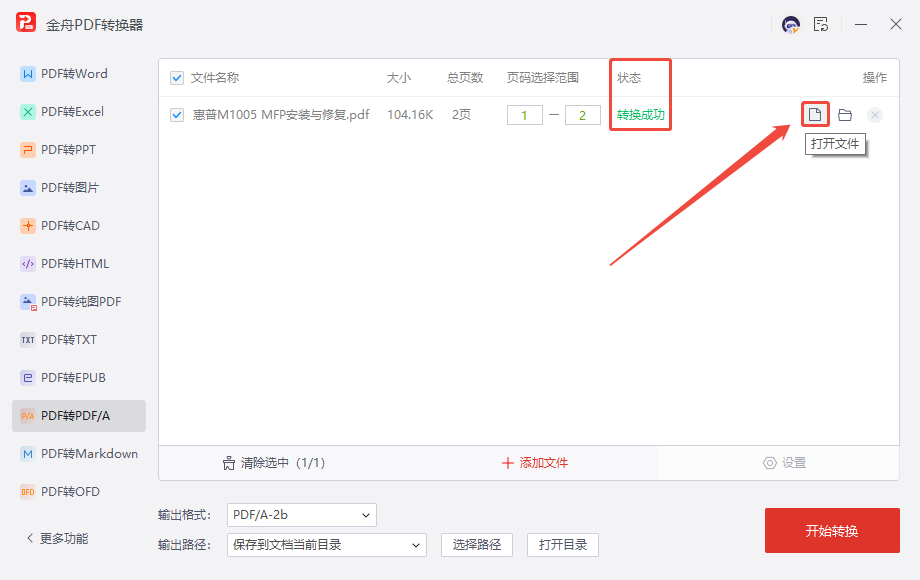This screenshot has width=920, height=580.
Task: Select the PDF转CAD icon in sidebar
Action: 28,226
